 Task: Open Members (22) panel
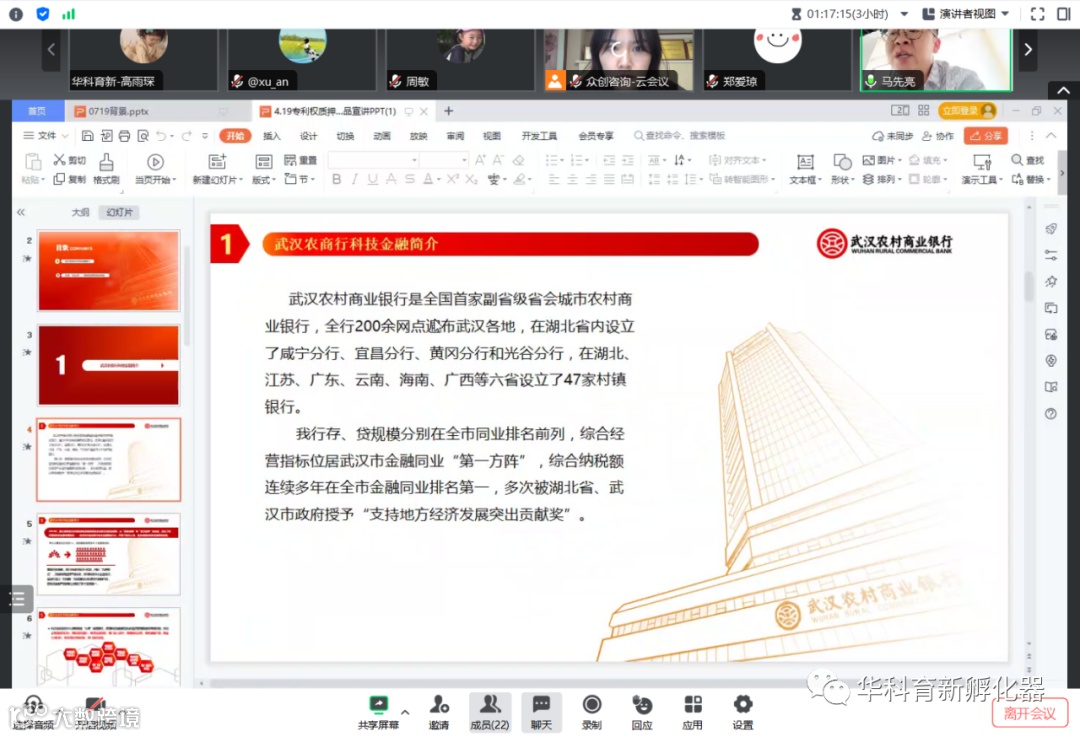click(x=490, y=712)
